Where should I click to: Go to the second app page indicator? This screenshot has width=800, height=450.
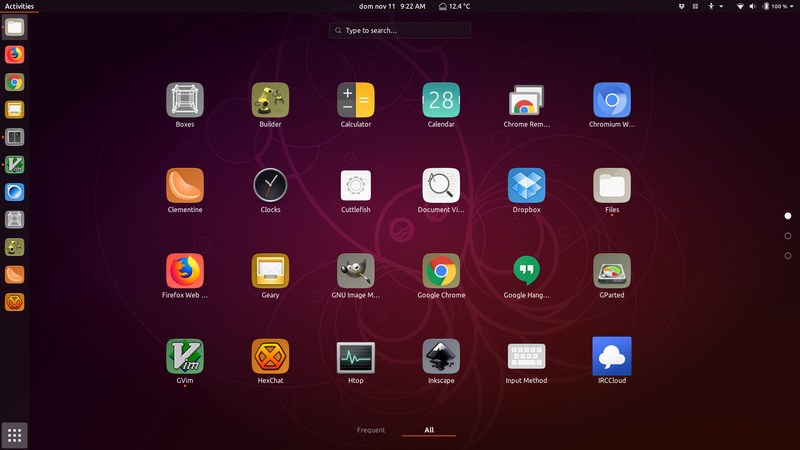click(788, 236)
